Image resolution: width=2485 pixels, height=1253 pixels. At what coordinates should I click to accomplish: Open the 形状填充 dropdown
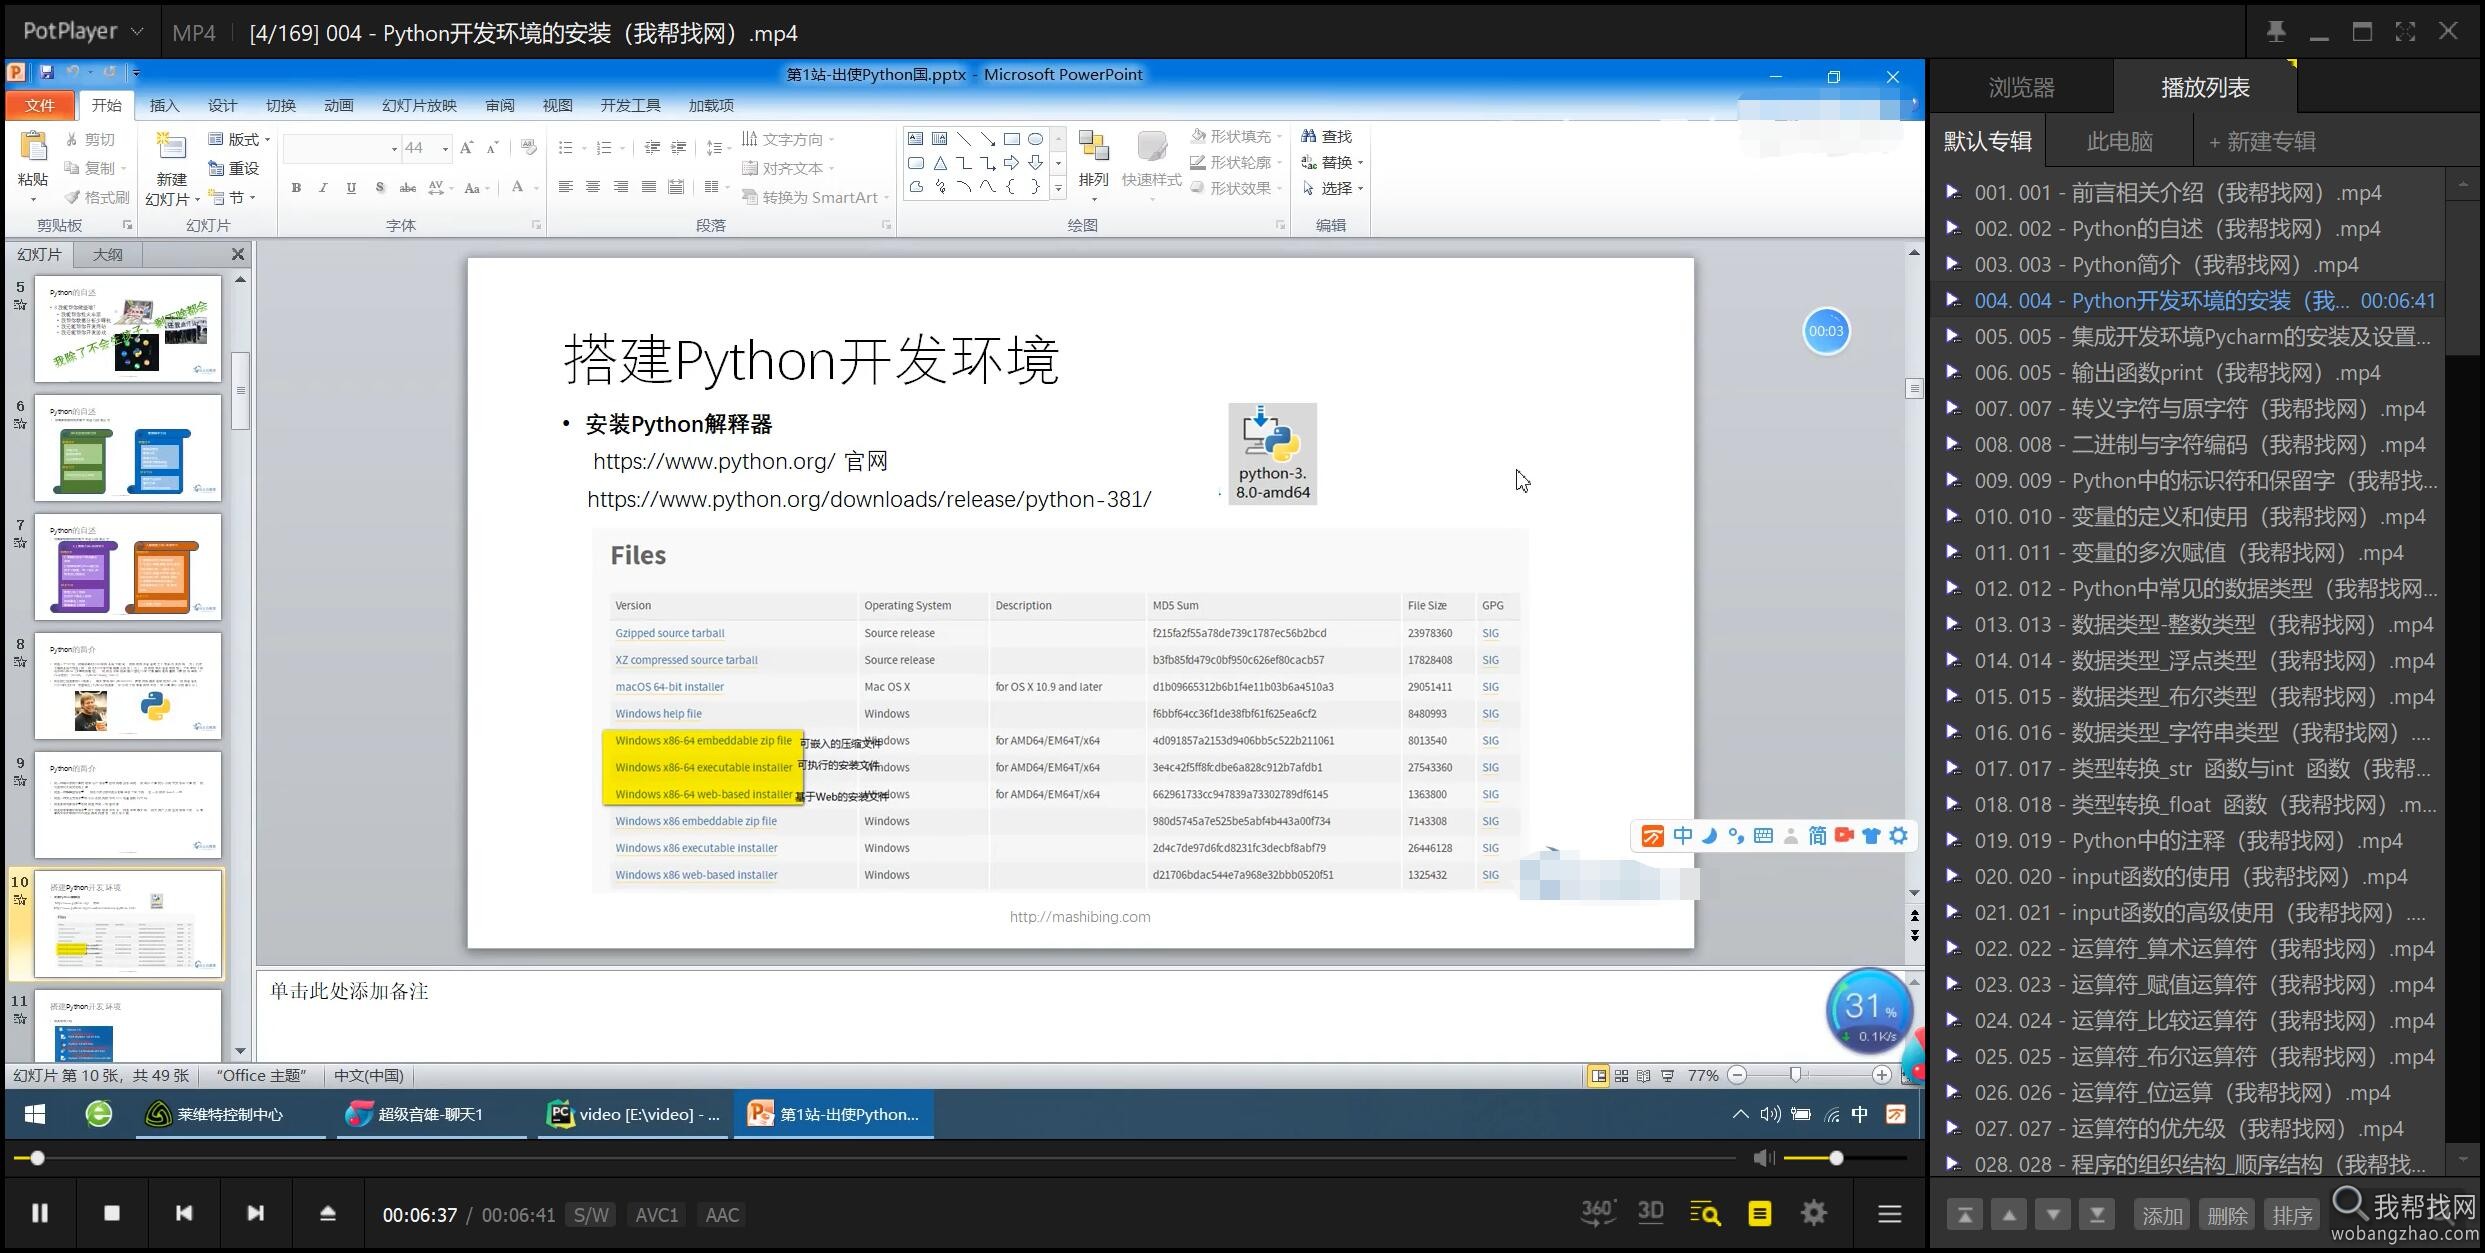pos(1237,136)
